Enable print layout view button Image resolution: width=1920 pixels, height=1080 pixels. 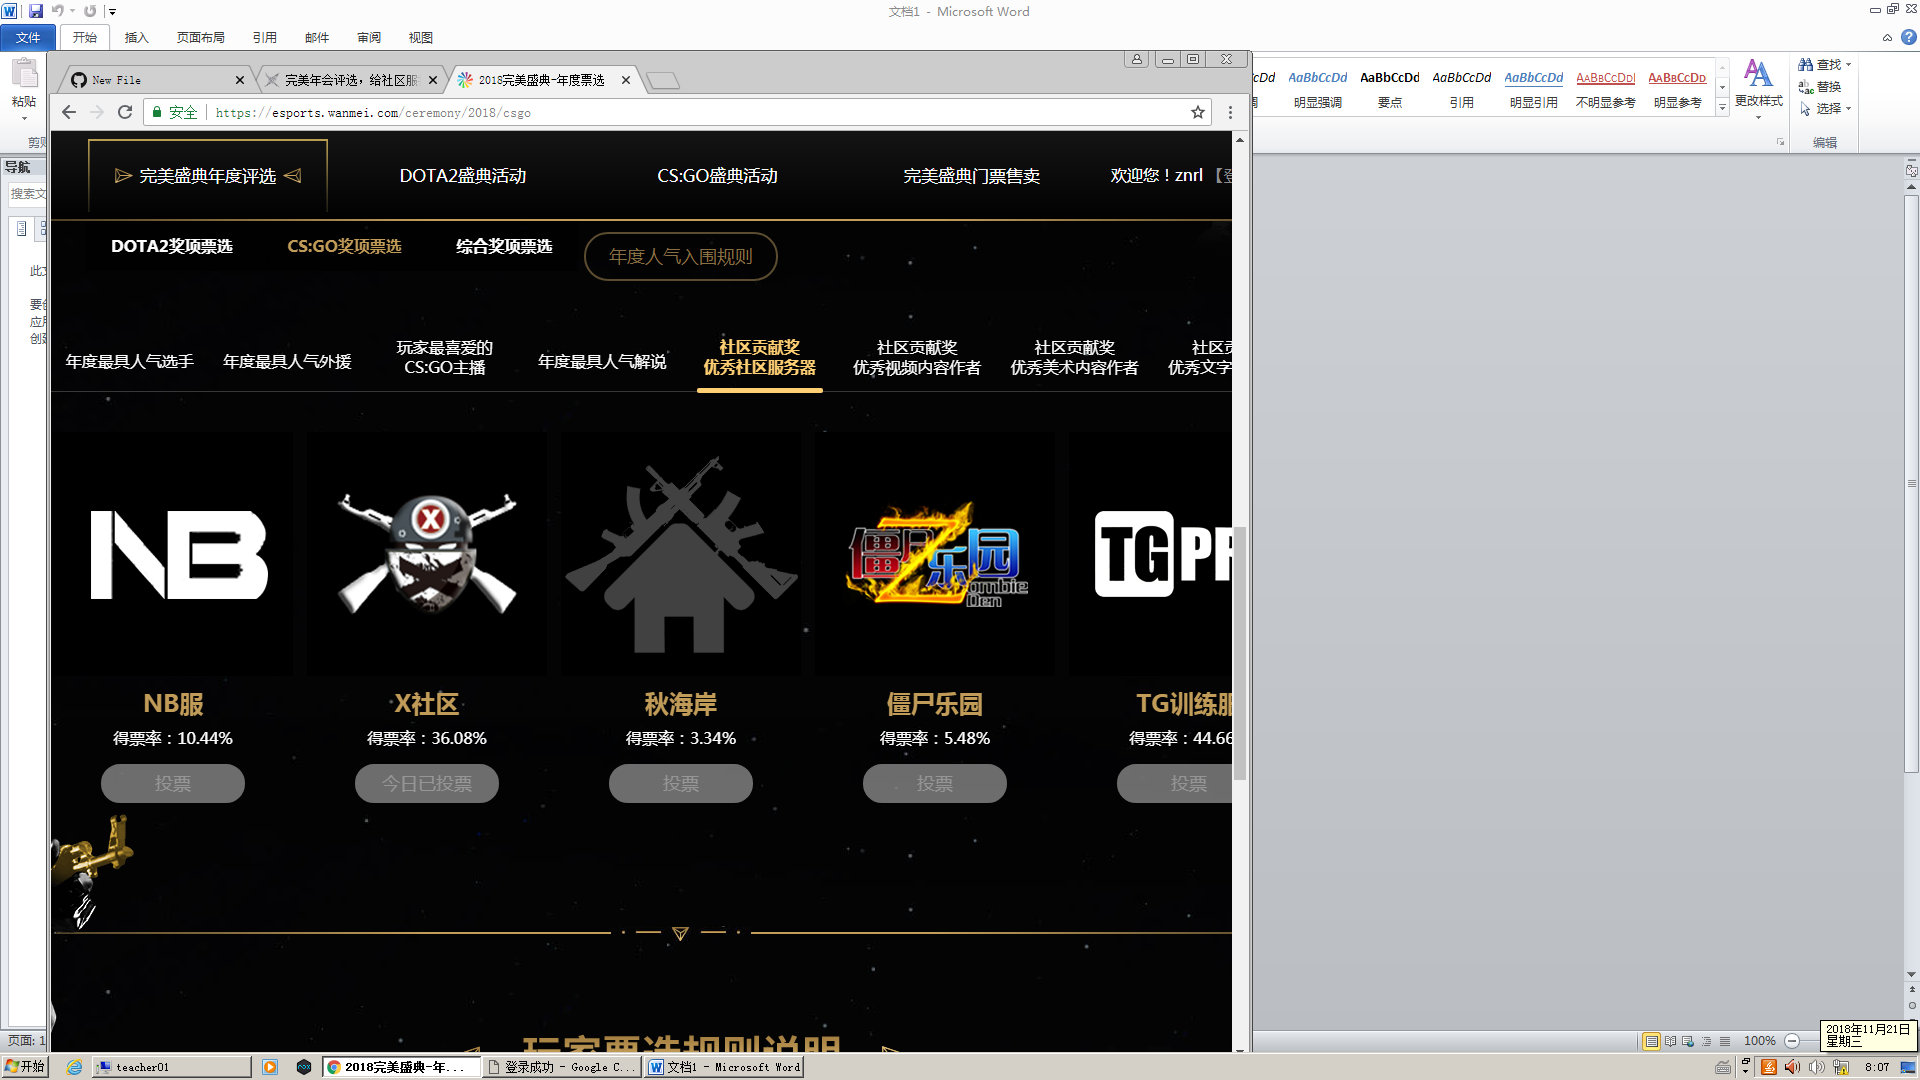click(x=1651, y=1041)
